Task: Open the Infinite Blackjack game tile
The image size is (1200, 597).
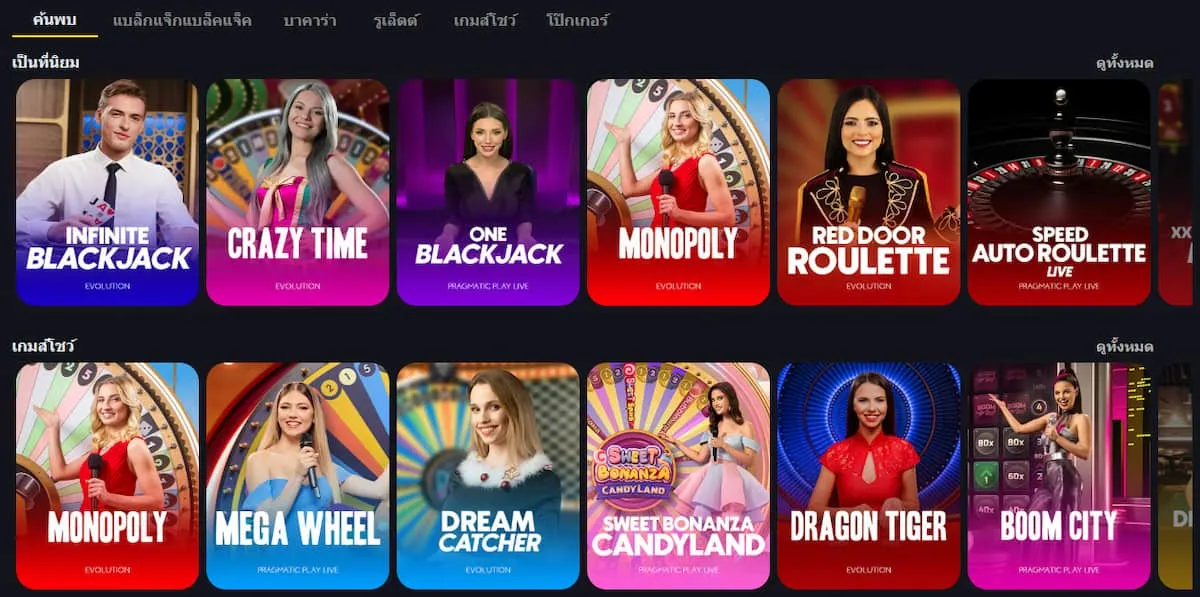Action: point(107,192)
